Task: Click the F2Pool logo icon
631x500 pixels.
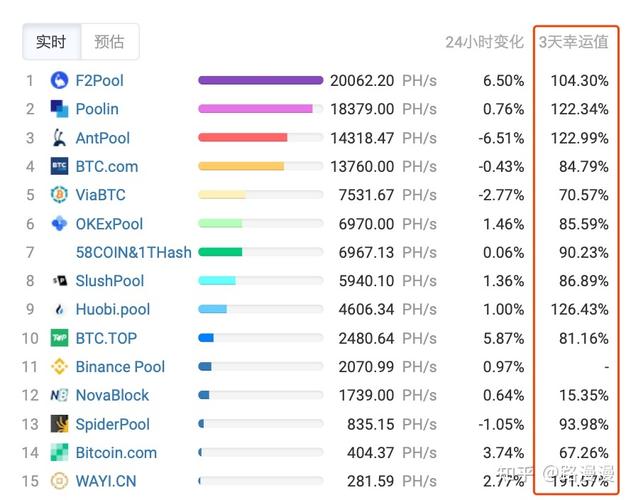Action: pos(59,80)
